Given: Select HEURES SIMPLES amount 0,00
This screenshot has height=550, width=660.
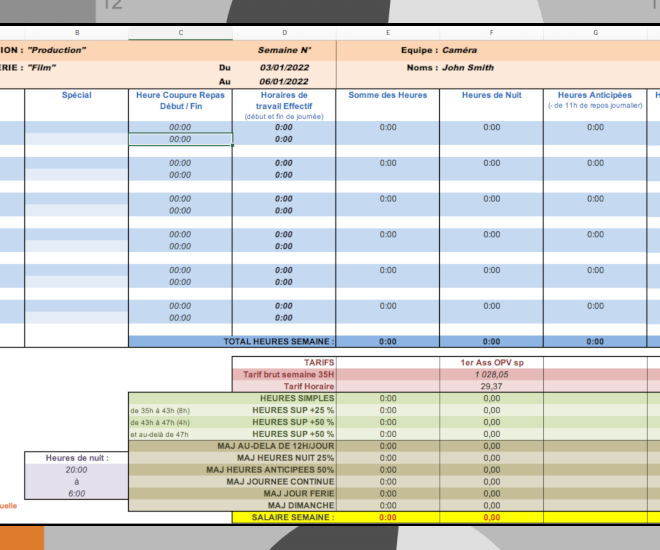Looking at the screenshot, I should coord(492,399).
